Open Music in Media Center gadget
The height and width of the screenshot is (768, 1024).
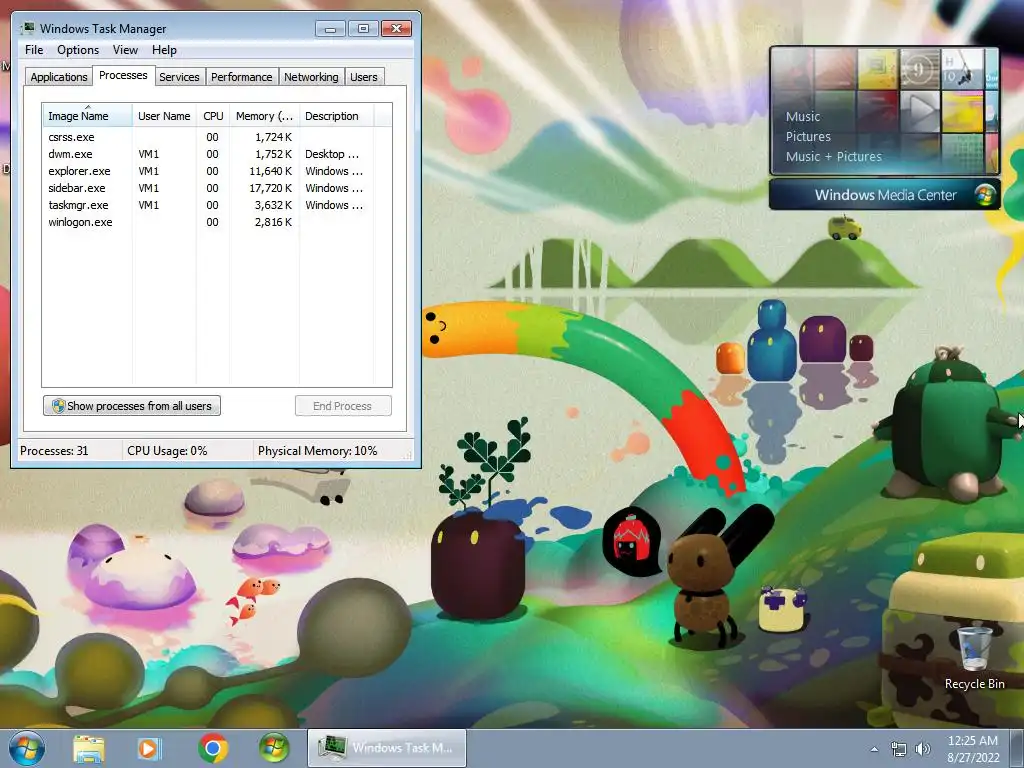pyautogui.click(x=803, y=116)
